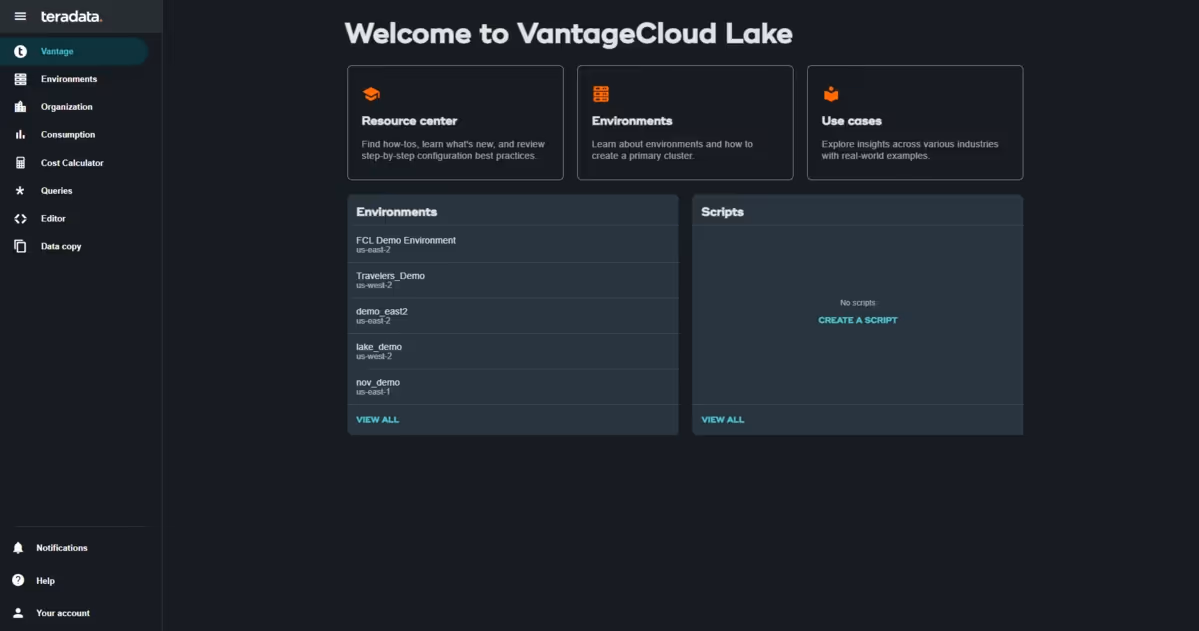Image resolution: width=1199 pixels, height=631 pixels.
Task: Click the Queries asterisk icon
Action: 21,190
